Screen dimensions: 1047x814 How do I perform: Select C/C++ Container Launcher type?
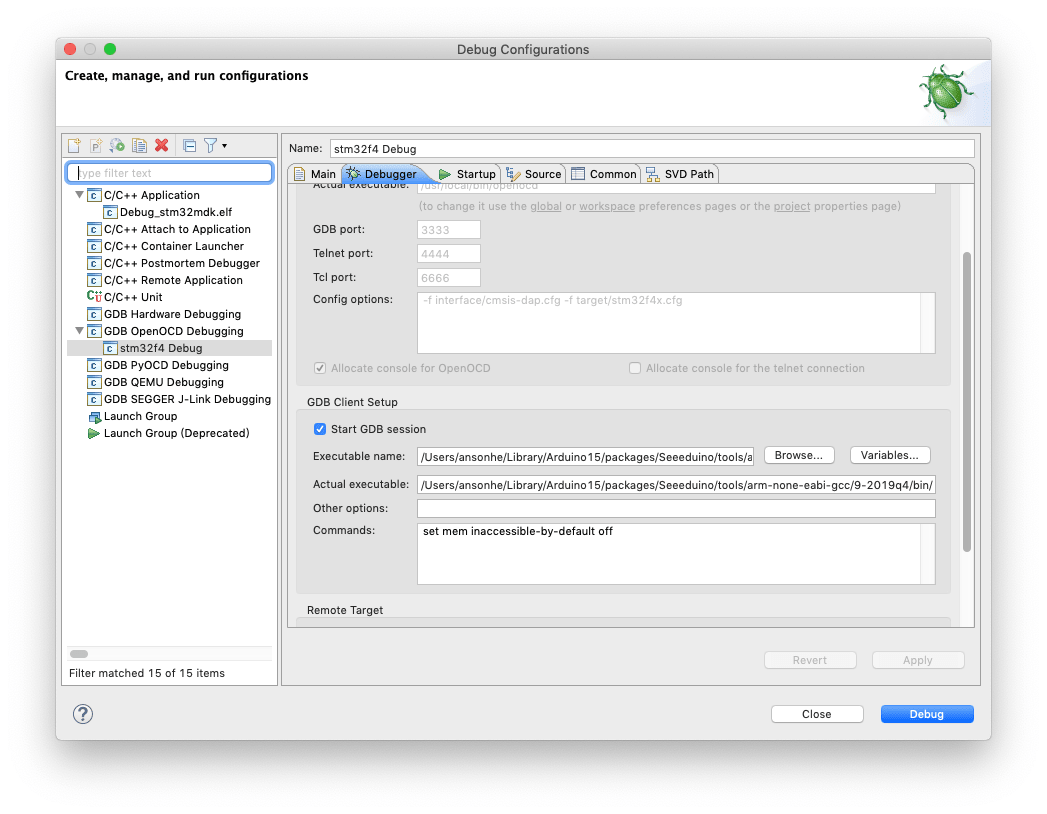166,246
